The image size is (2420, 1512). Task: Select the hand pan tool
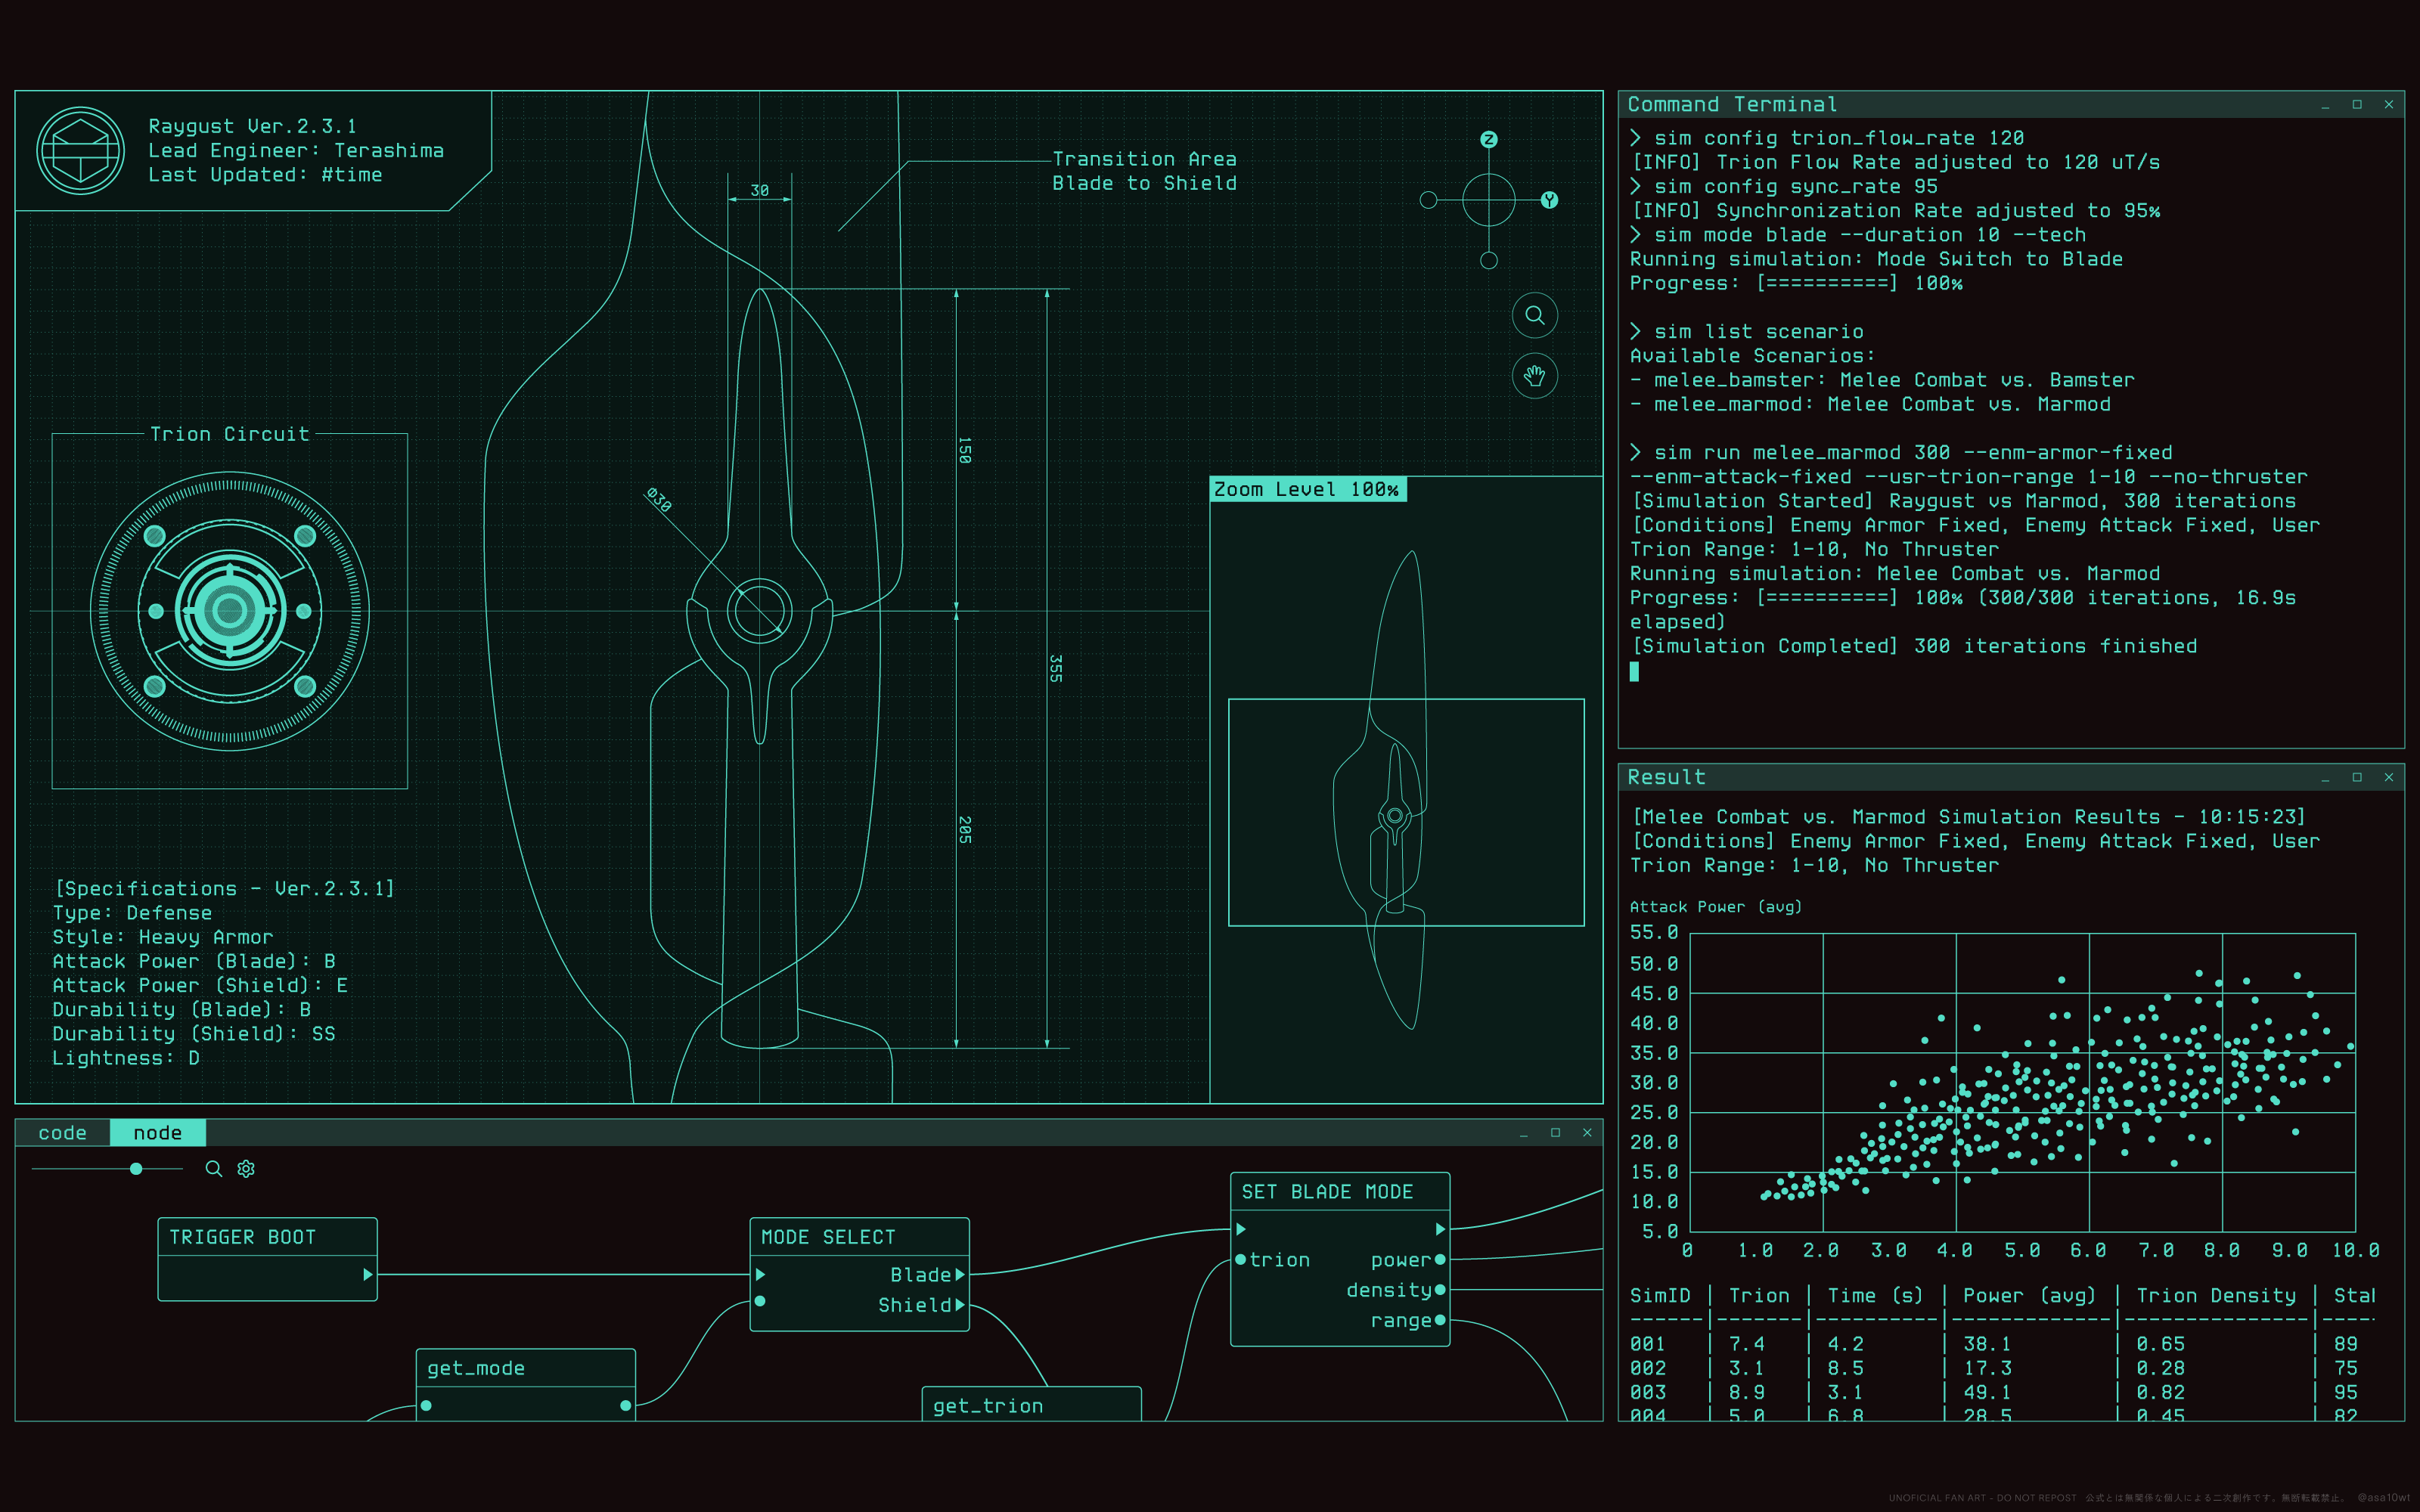pyautogui.click(x=1534, y=376)
